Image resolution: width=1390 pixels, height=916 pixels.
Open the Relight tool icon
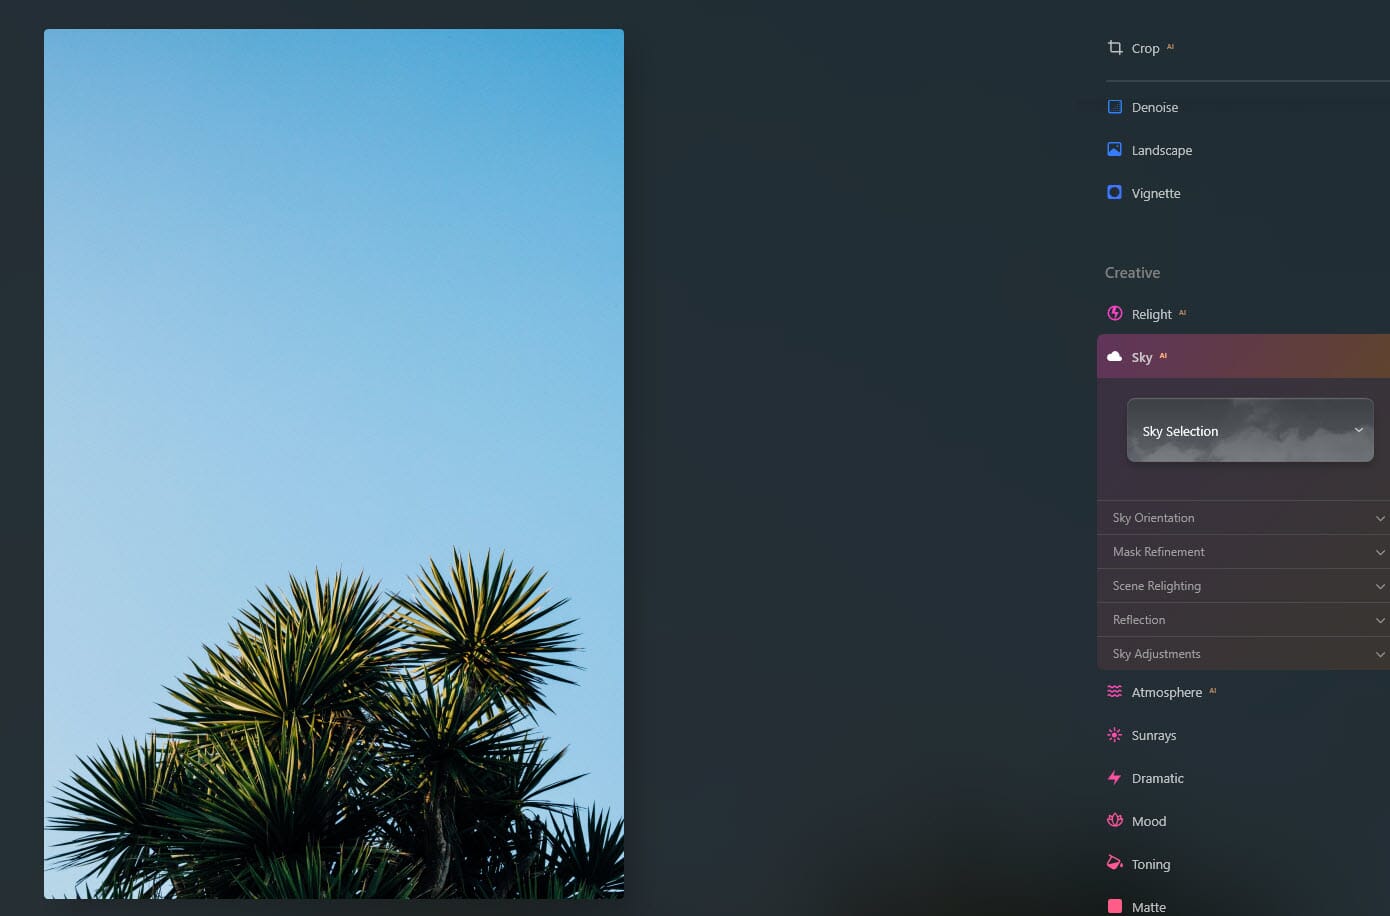tap(1115, 313)
